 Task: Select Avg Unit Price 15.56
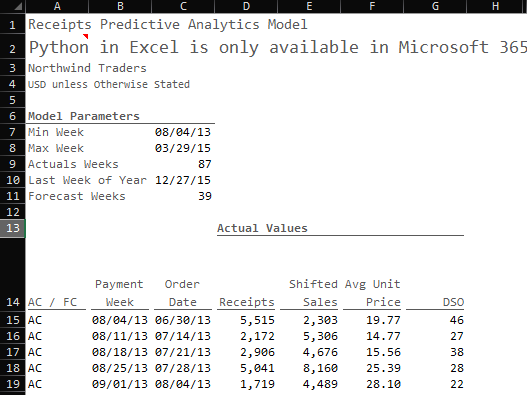click(383, 352)
